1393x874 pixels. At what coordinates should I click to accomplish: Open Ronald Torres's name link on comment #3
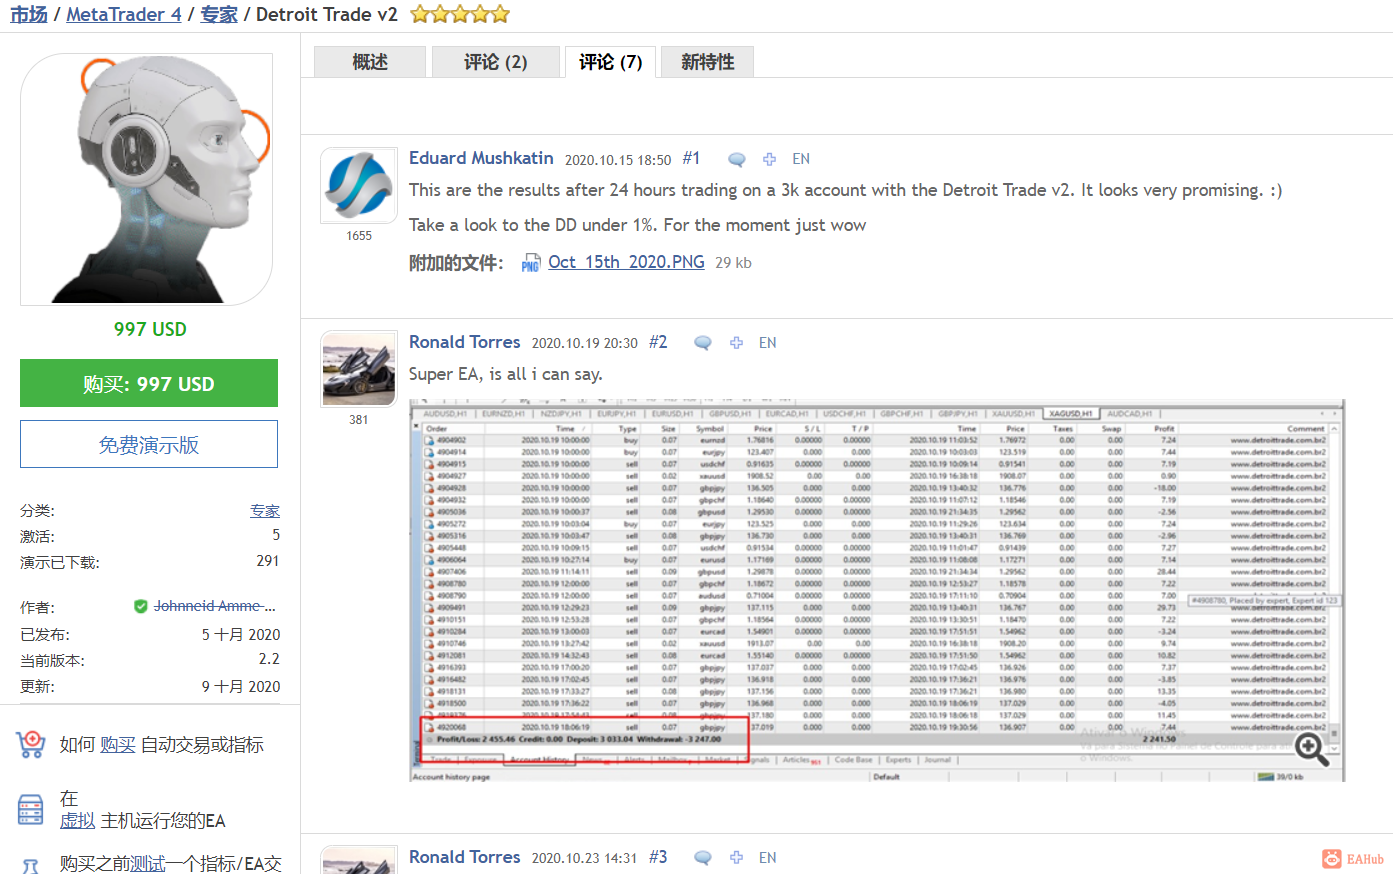coord(465,857)
